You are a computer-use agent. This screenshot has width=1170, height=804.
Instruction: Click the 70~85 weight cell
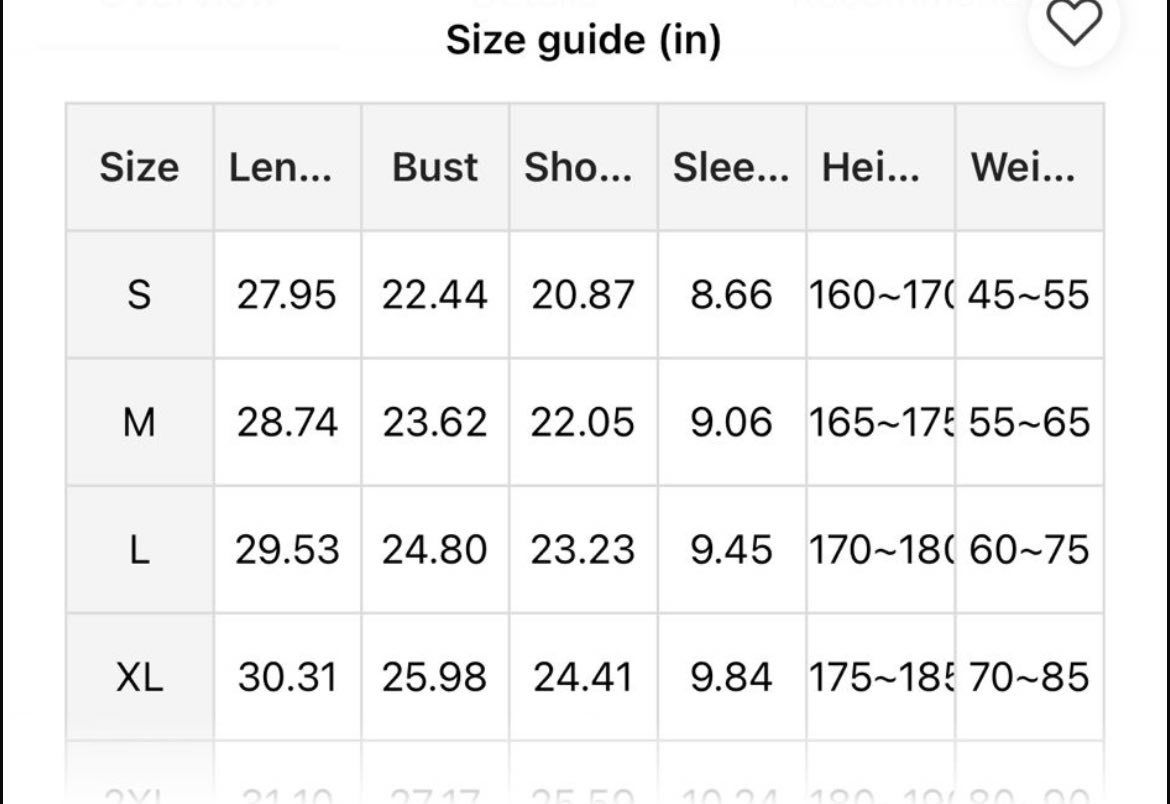[x=1029, y=678]
